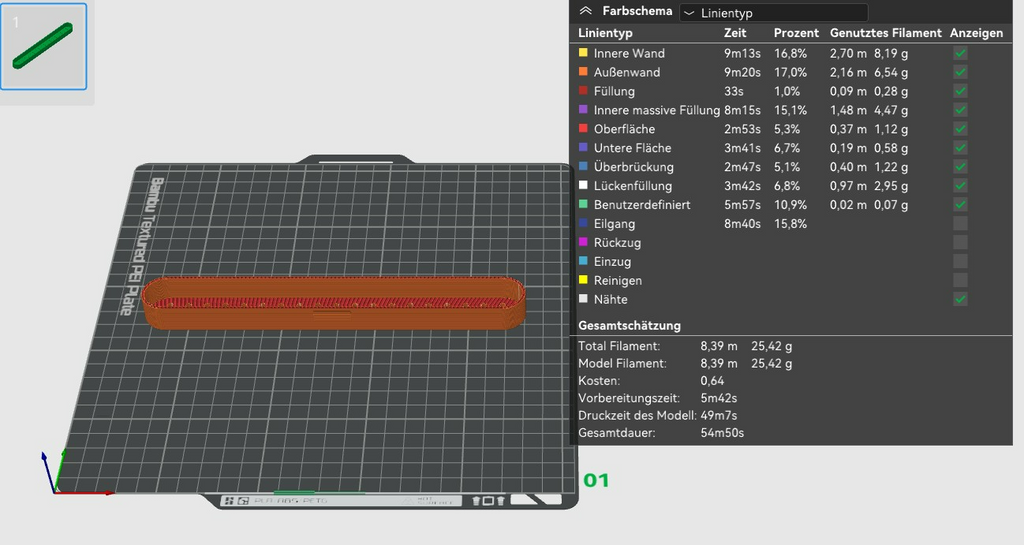This screenshot has height=545, width=1024.
Task: Click the dropdown arrow beside Linientyp
Action: pos(689,13)
